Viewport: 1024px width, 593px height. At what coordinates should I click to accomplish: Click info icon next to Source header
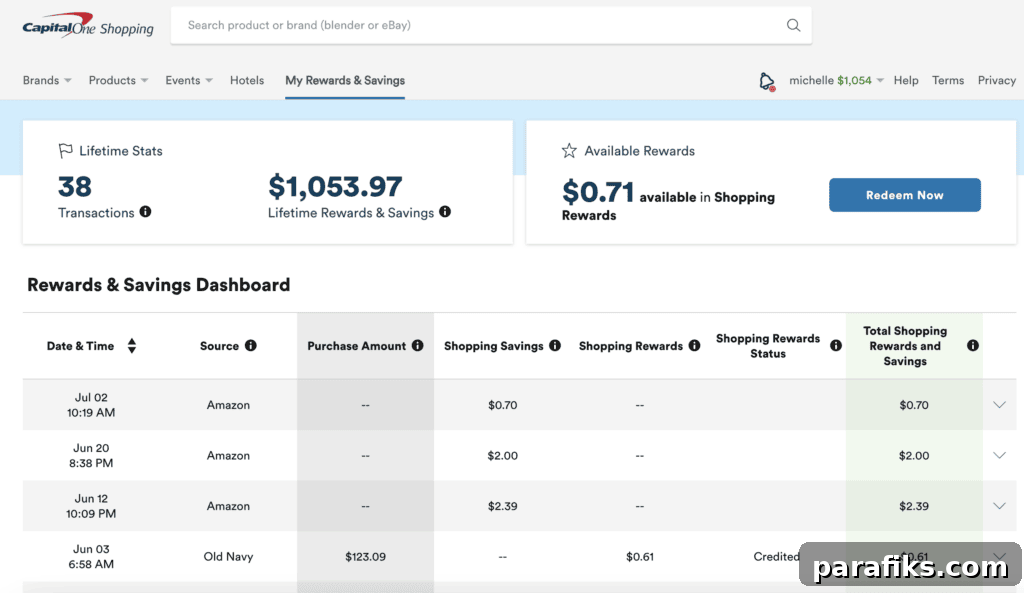click(x=251, y=345)
